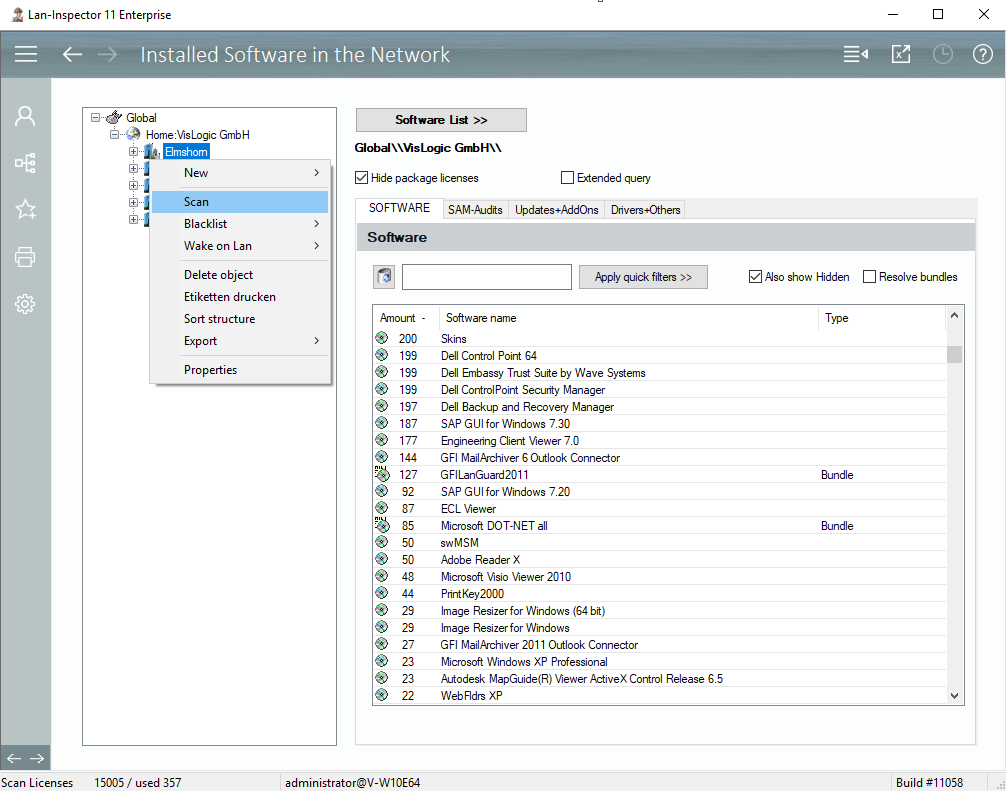Click the printer icon in sidebar
The width and height of the screenshot is (1006, 791).
click(25, 257)
